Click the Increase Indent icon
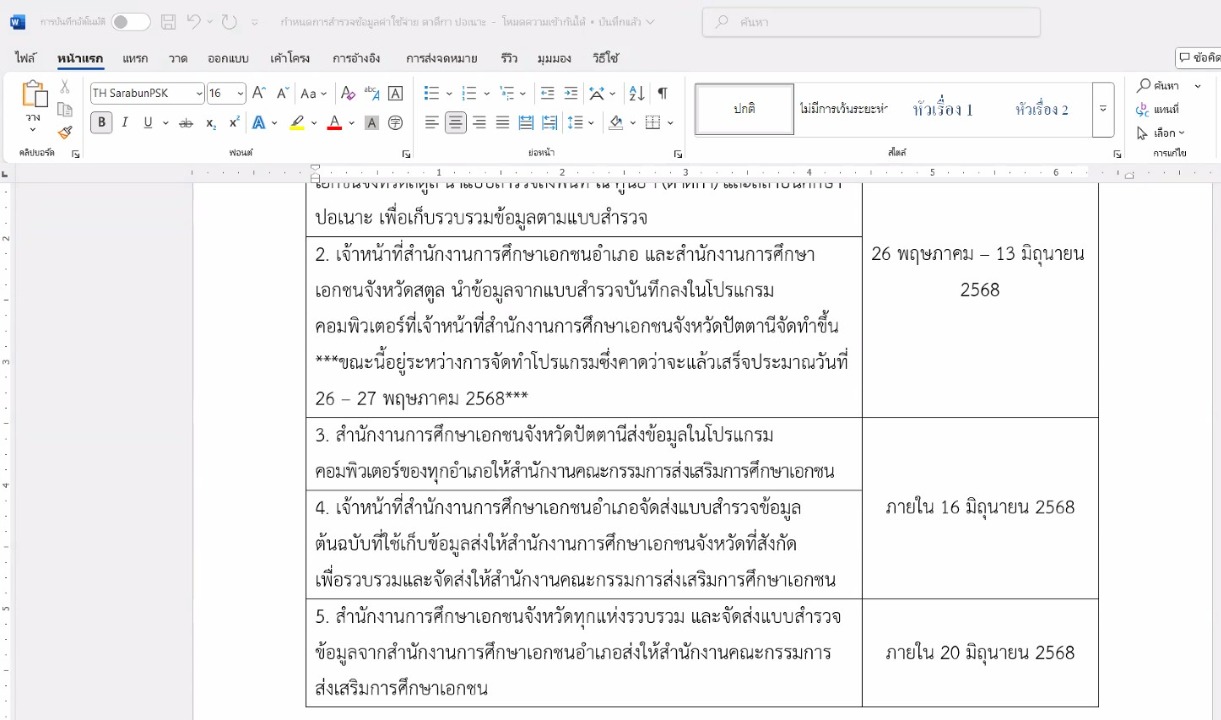Viewport: 1221px width, 720px height. [571, 93]
